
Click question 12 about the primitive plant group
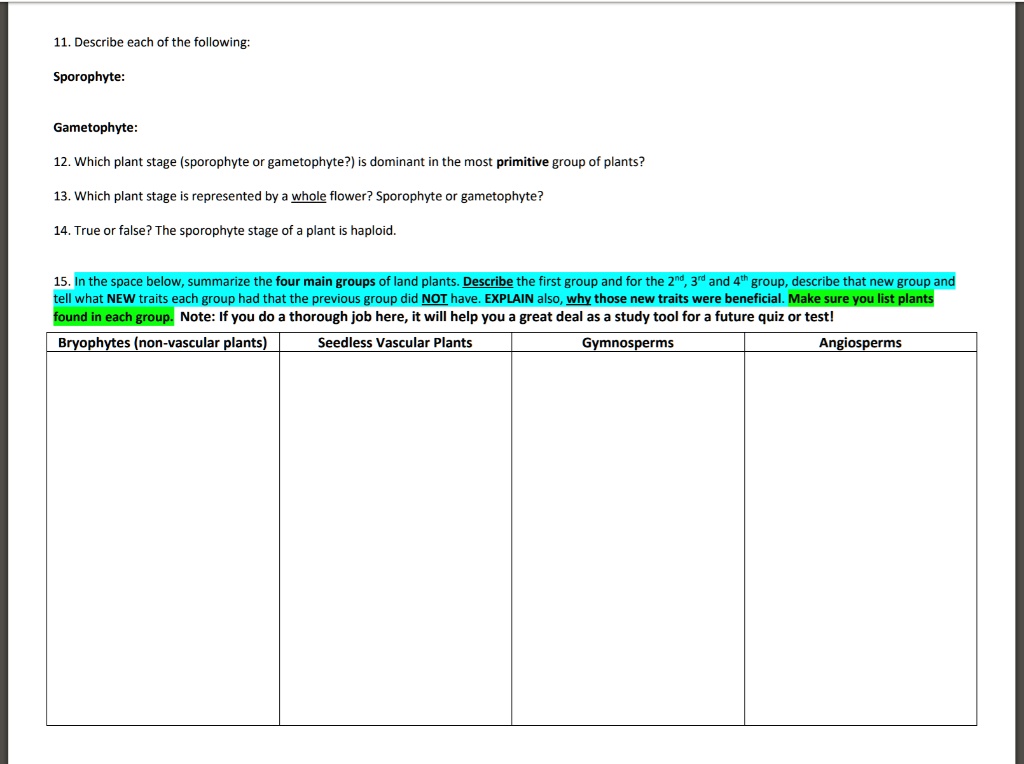pyautogui.click(x=349, y=162)
